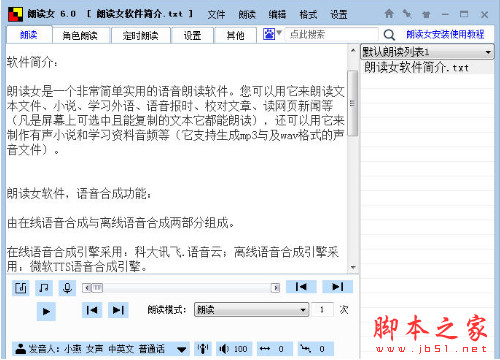Click the speed control with horizontal arrows
This screenshot has height=360, width=500.
pos(275,349)
